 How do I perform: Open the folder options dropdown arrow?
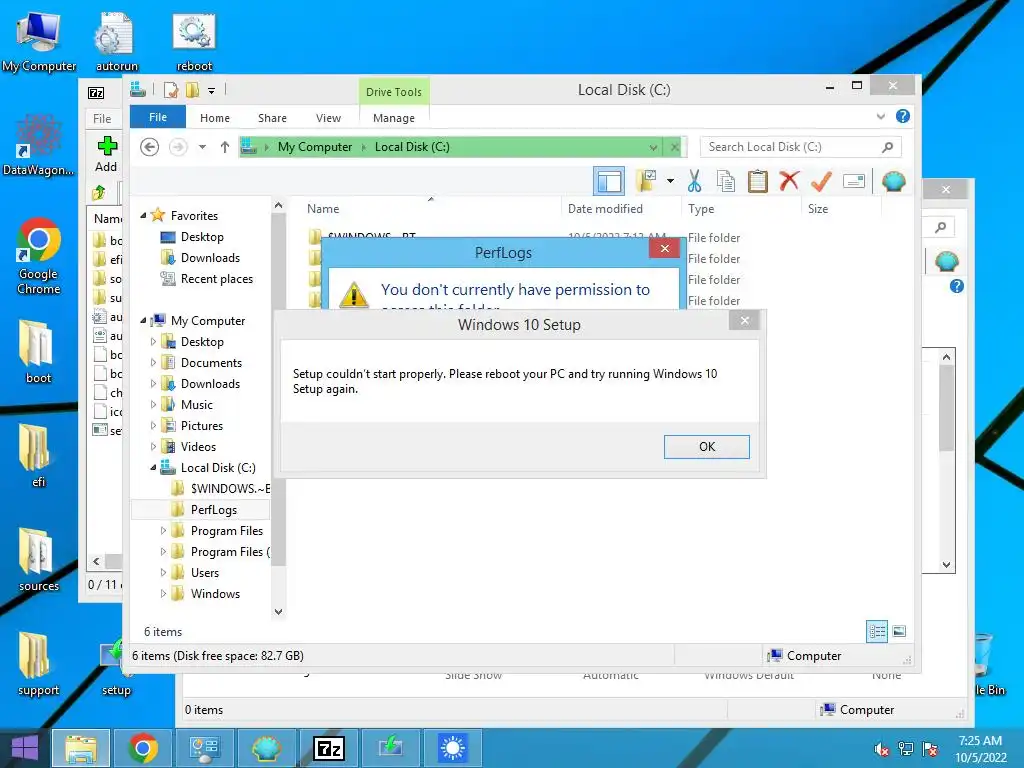pyautogui.click(x=670, y=181)
